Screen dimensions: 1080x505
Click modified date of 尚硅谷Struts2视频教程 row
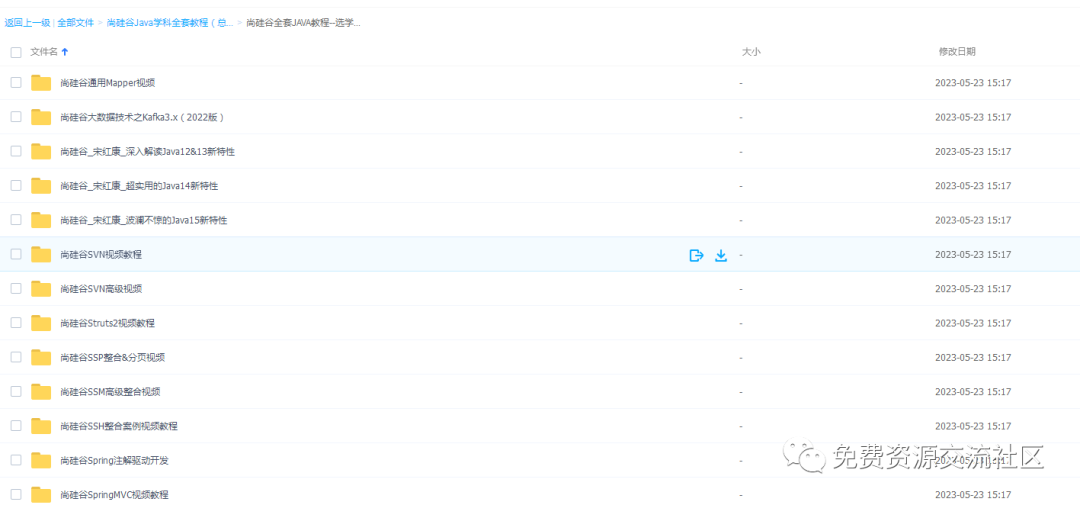coord(973,323)
